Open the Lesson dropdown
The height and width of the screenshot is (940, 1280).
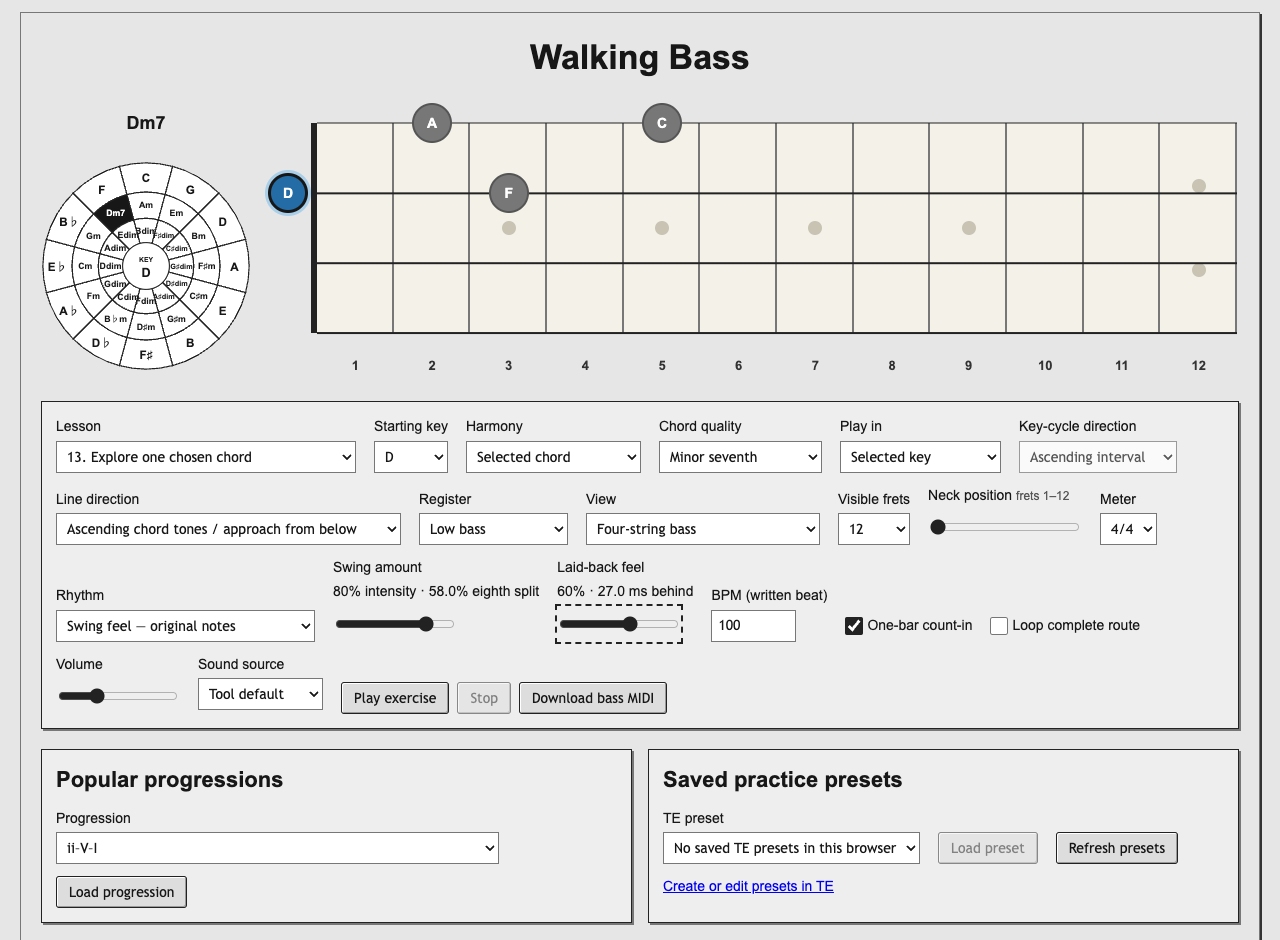tap(206, 457)
